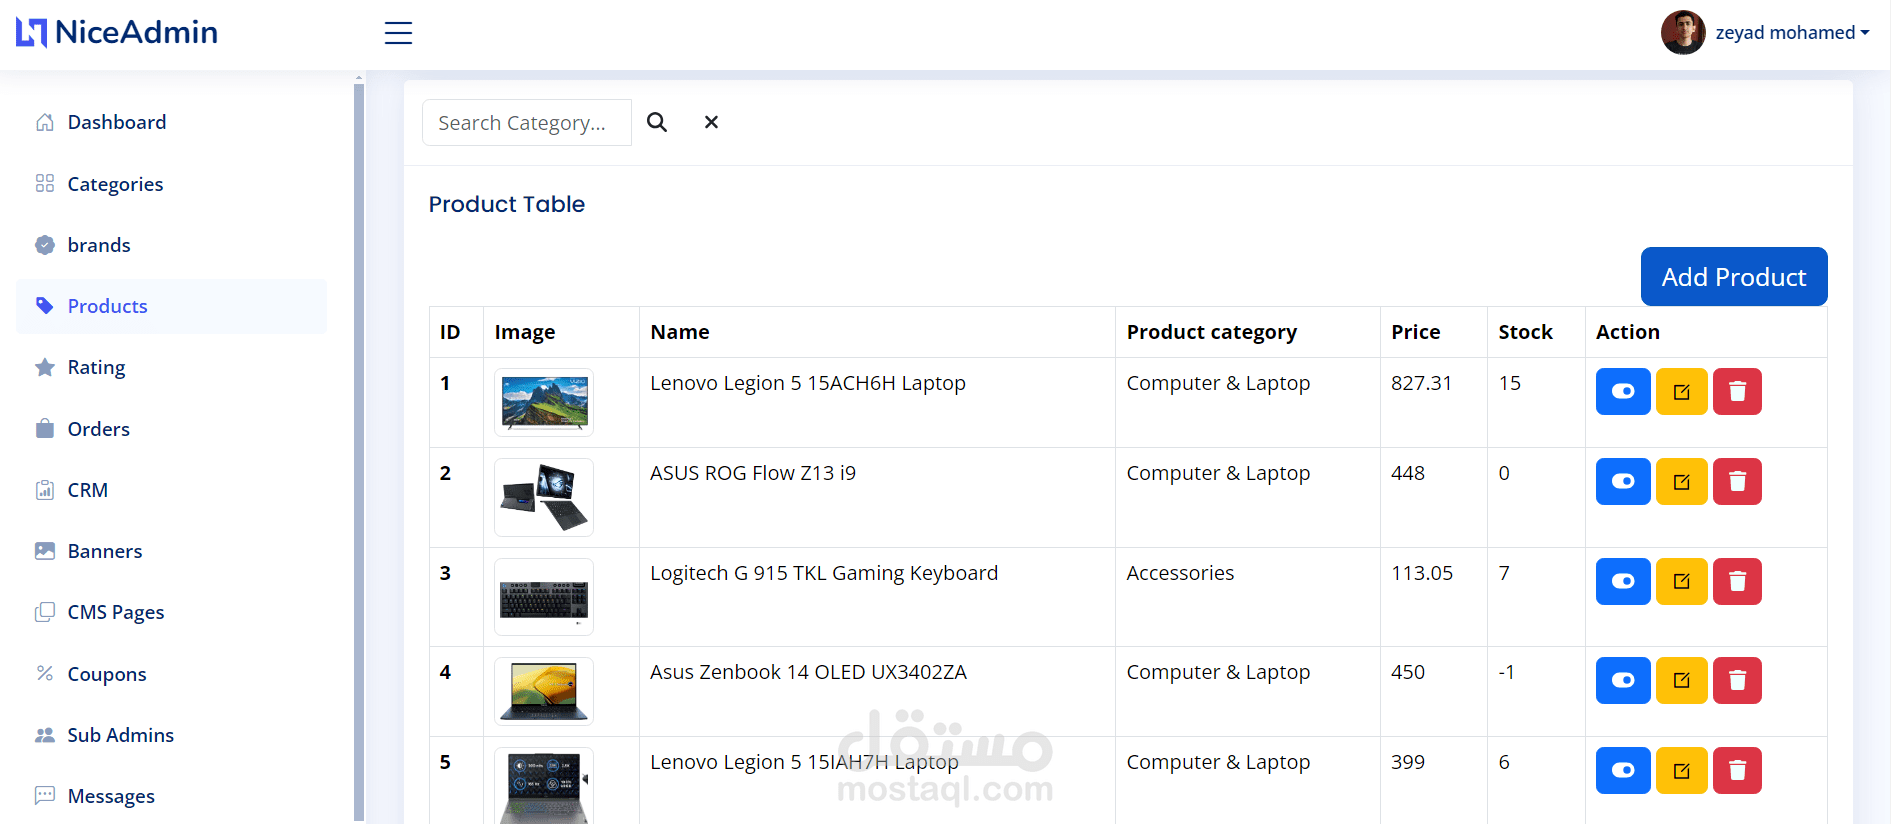Image resolution: width=1891 pixels, height=824 pixels.
Task: View Lenovo Legion 5 15IAH7H product
Action: coord(1623,770)
